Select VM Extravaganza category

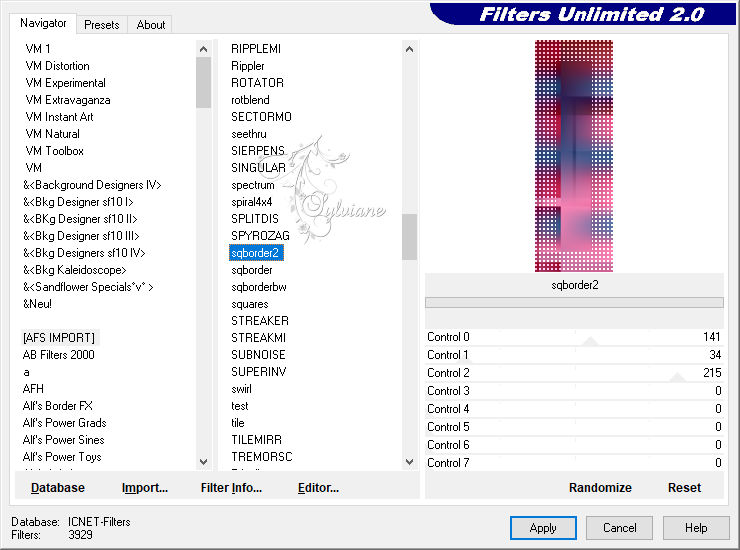click(67, 100)
